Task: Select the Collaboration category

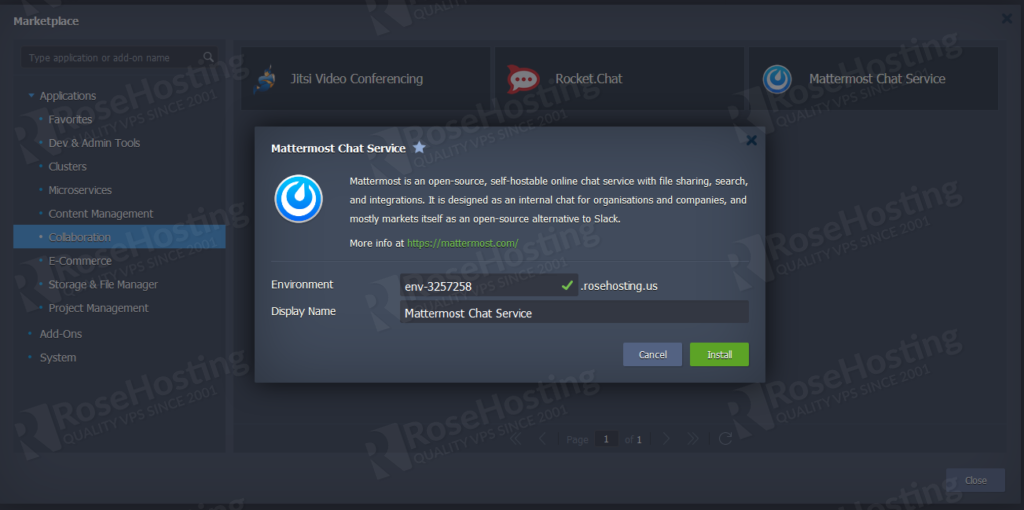Action: [80, 237]
